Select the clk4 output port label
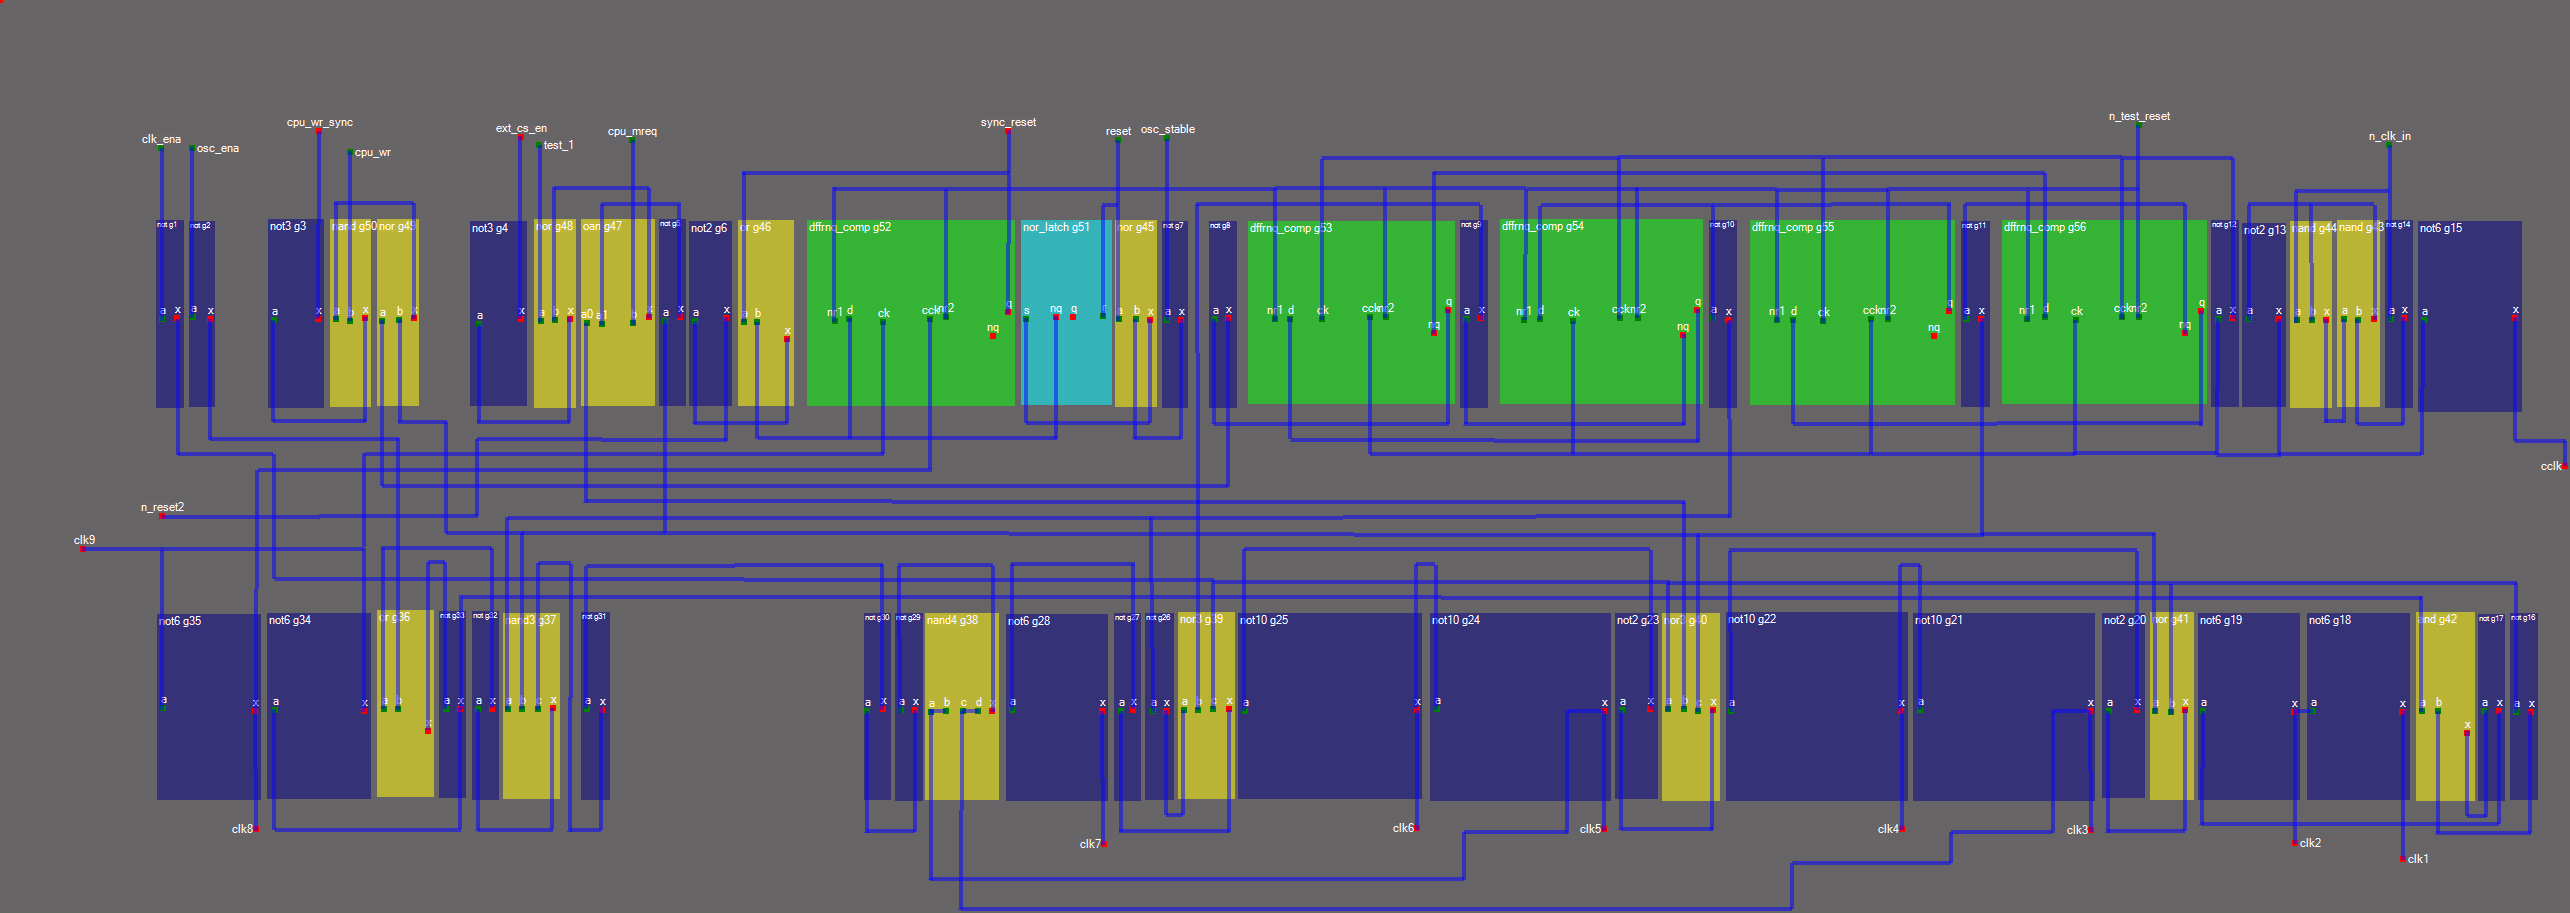Image resolution: width=2570 pixels, height=913 pixels. [1888, 829]
